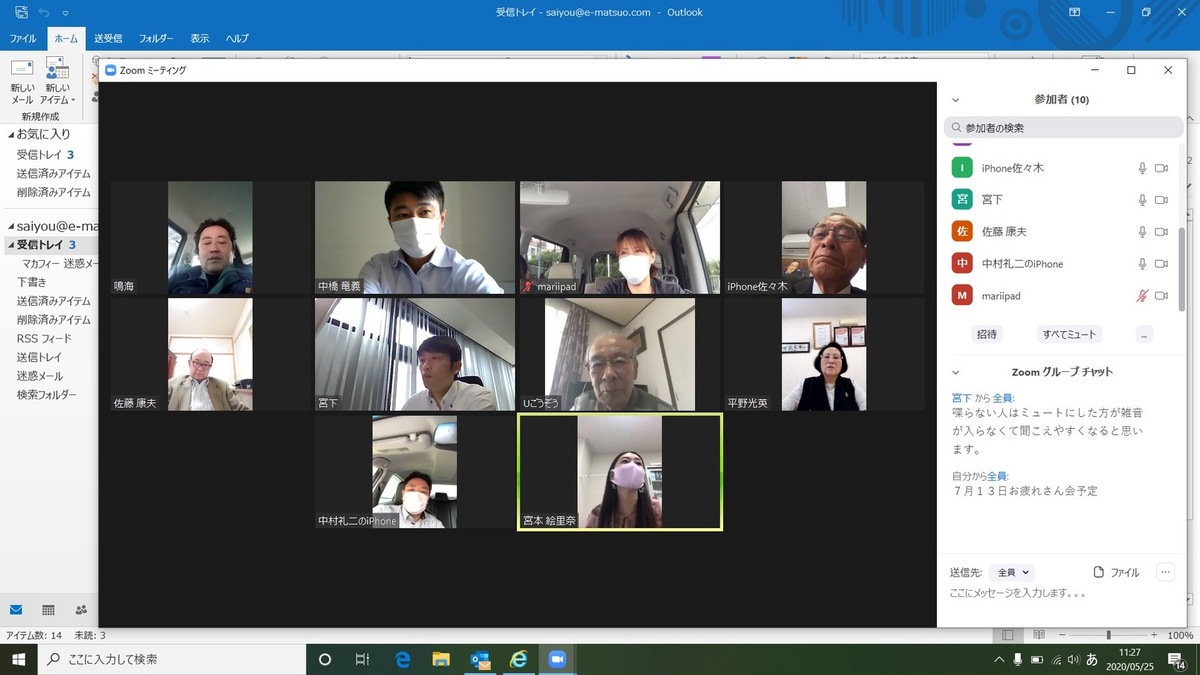Click red M avatar of mariipad

[x=961, y=296]
